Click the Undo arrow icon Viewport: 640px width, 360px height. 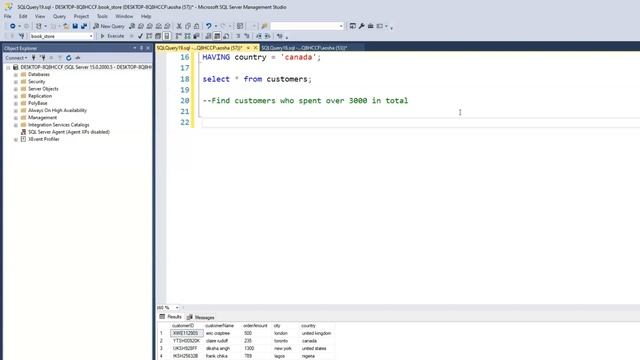click(x=209, y=26)
